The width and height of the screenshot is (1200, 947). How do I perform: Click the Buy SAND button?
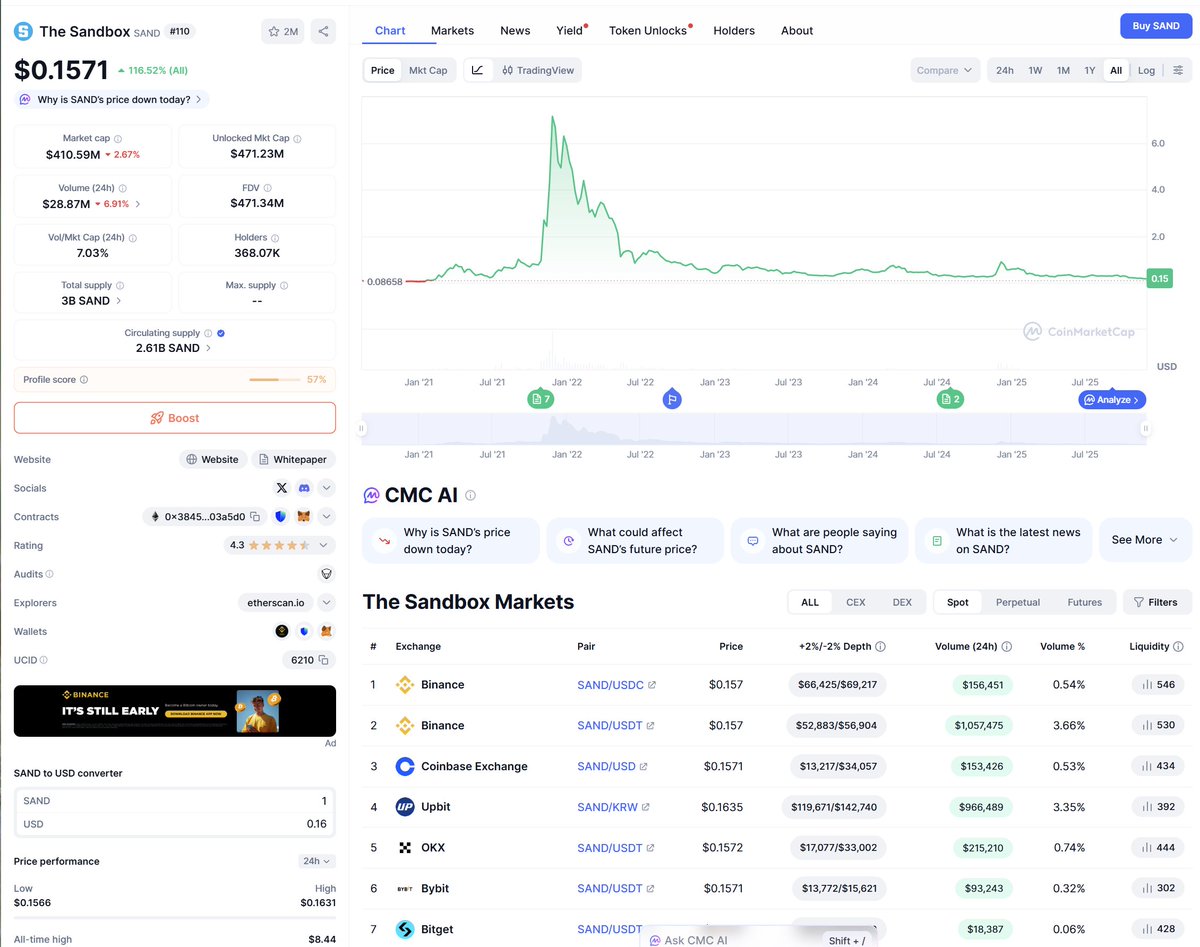click(x=1156, y=25)
